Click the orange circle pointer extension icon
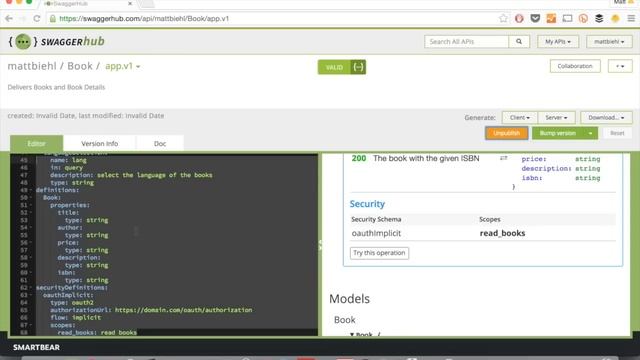Viewport: 640px width, 360px height. tap(583, 18)
